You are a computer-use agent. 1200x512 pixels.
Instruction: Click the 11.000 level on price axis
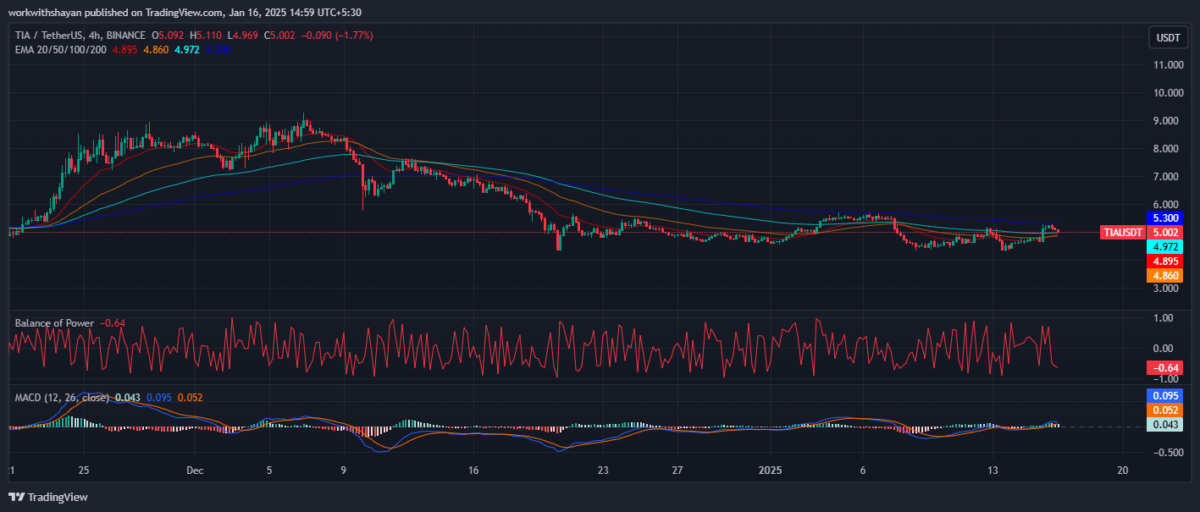pos(1168,65)
